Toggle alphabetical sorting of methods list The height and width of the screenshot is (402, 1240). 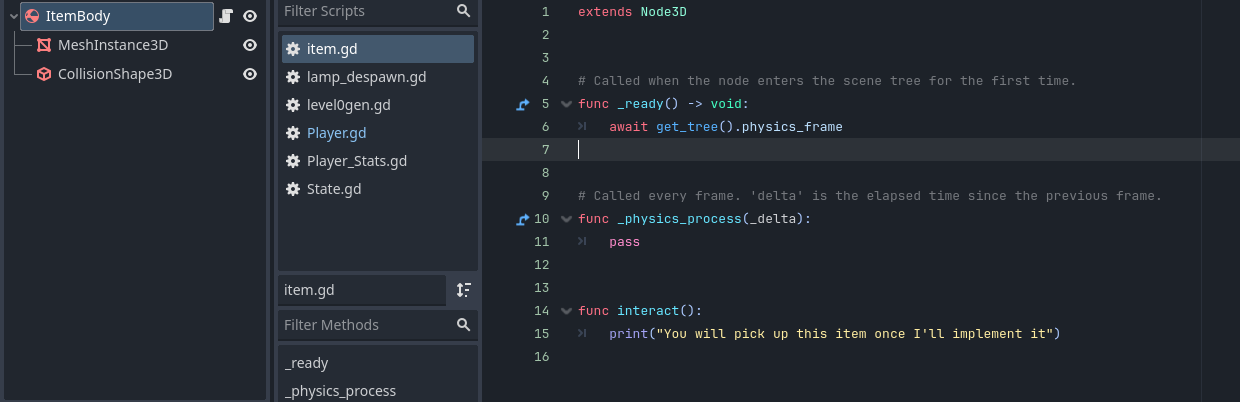[x=463, y=290]
